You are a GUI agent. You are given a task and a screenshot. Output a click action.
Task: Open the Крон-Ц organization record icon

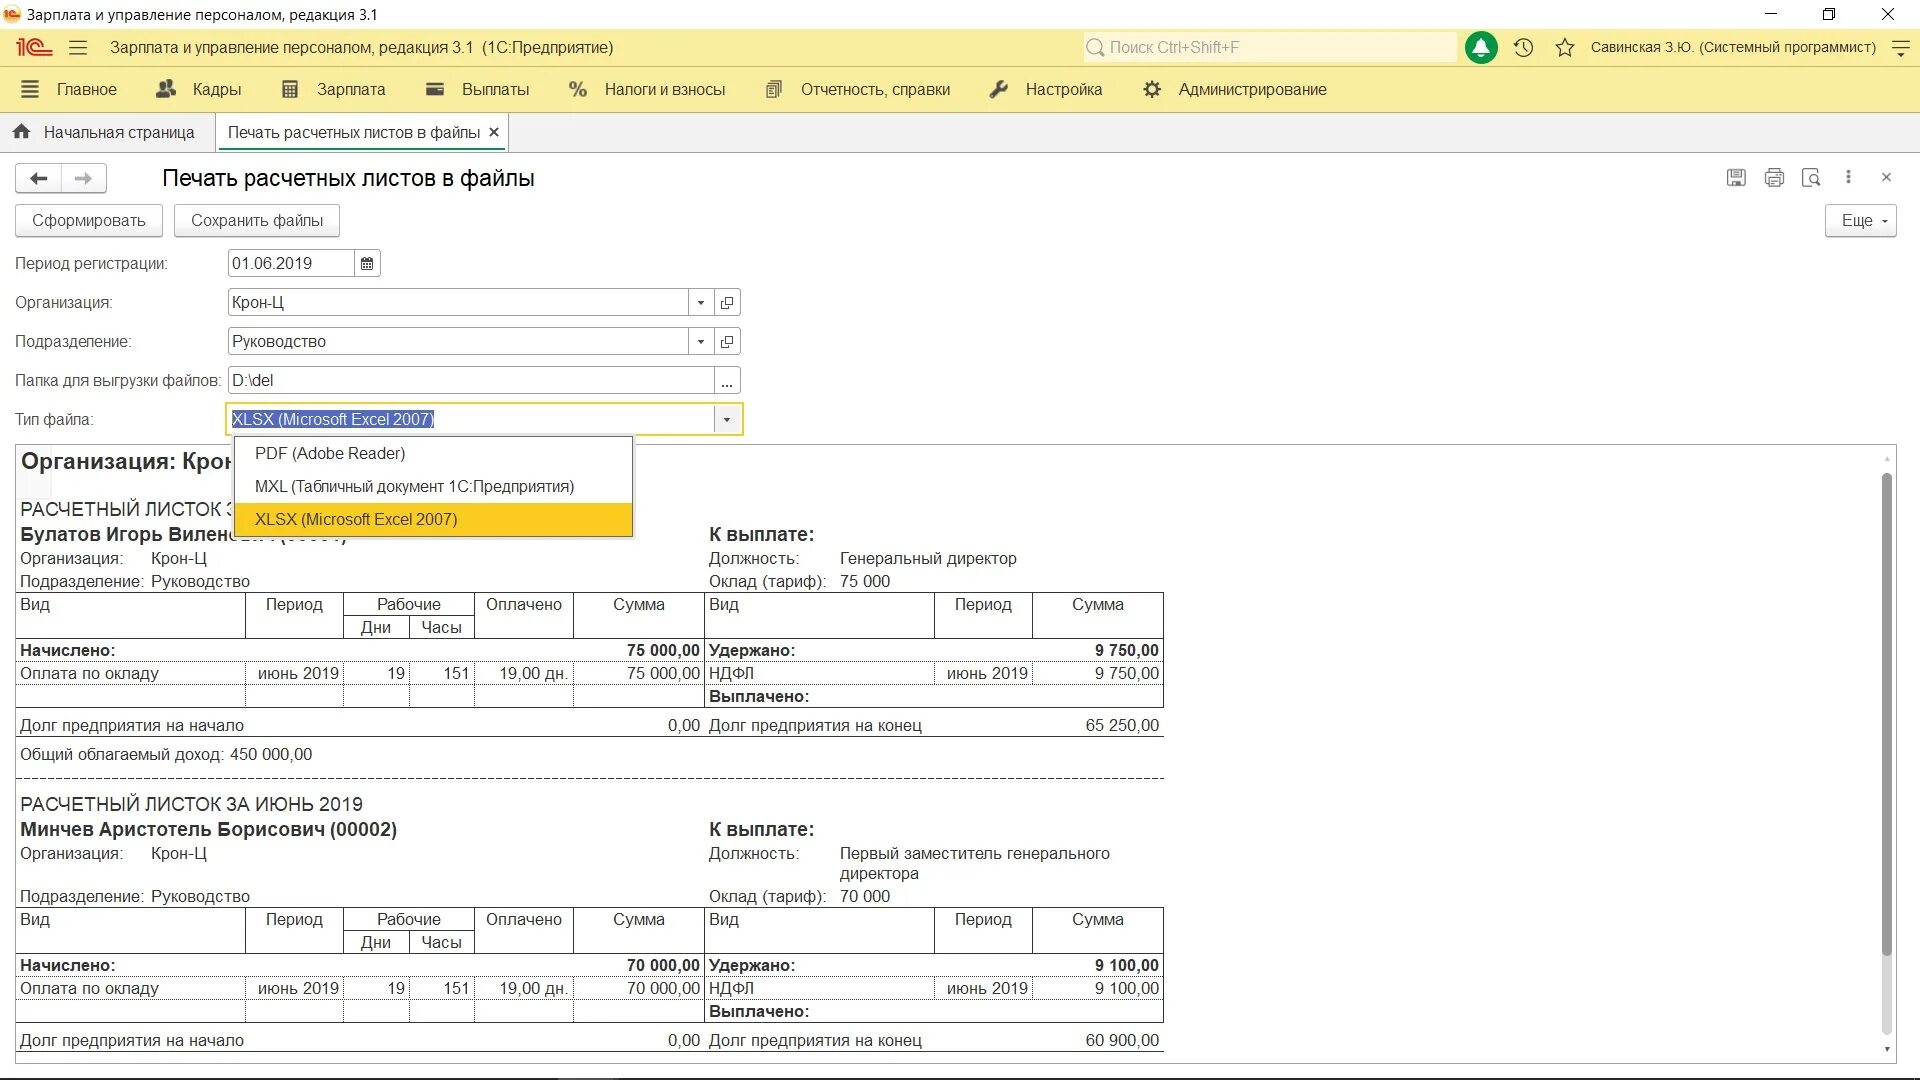pos(727,303)
